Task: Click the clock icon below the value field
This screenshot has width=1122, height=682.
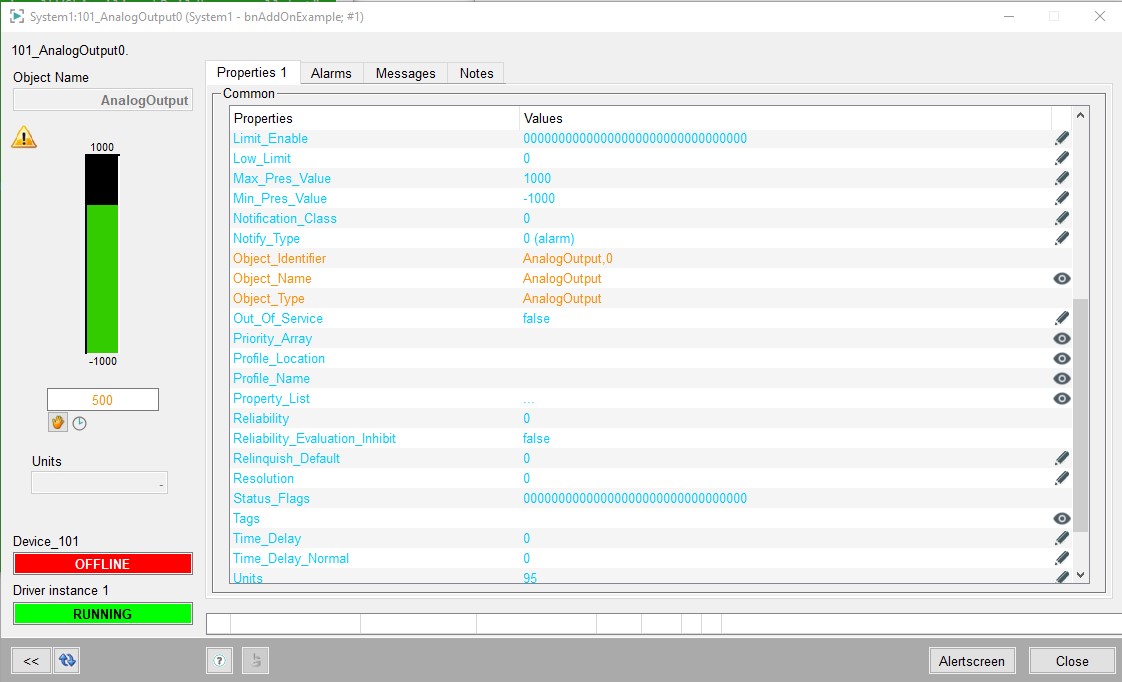Action: click(80, 423)
